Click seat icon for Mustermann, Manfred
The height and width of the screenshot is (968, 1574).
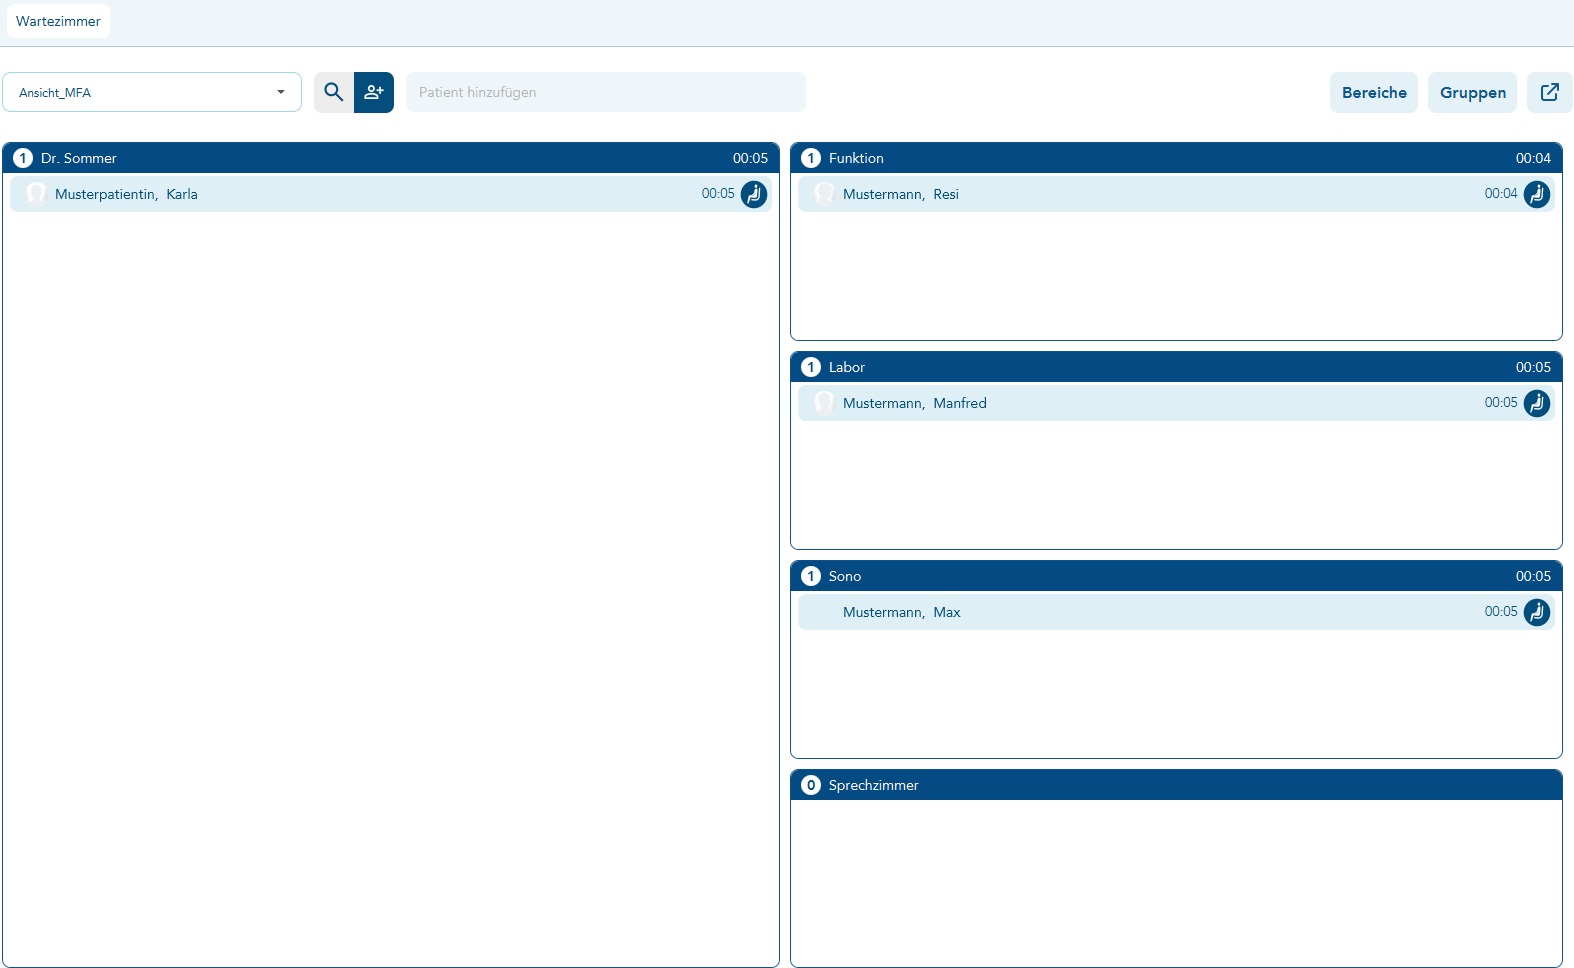pyautogui.click(x=1537, y=403)
